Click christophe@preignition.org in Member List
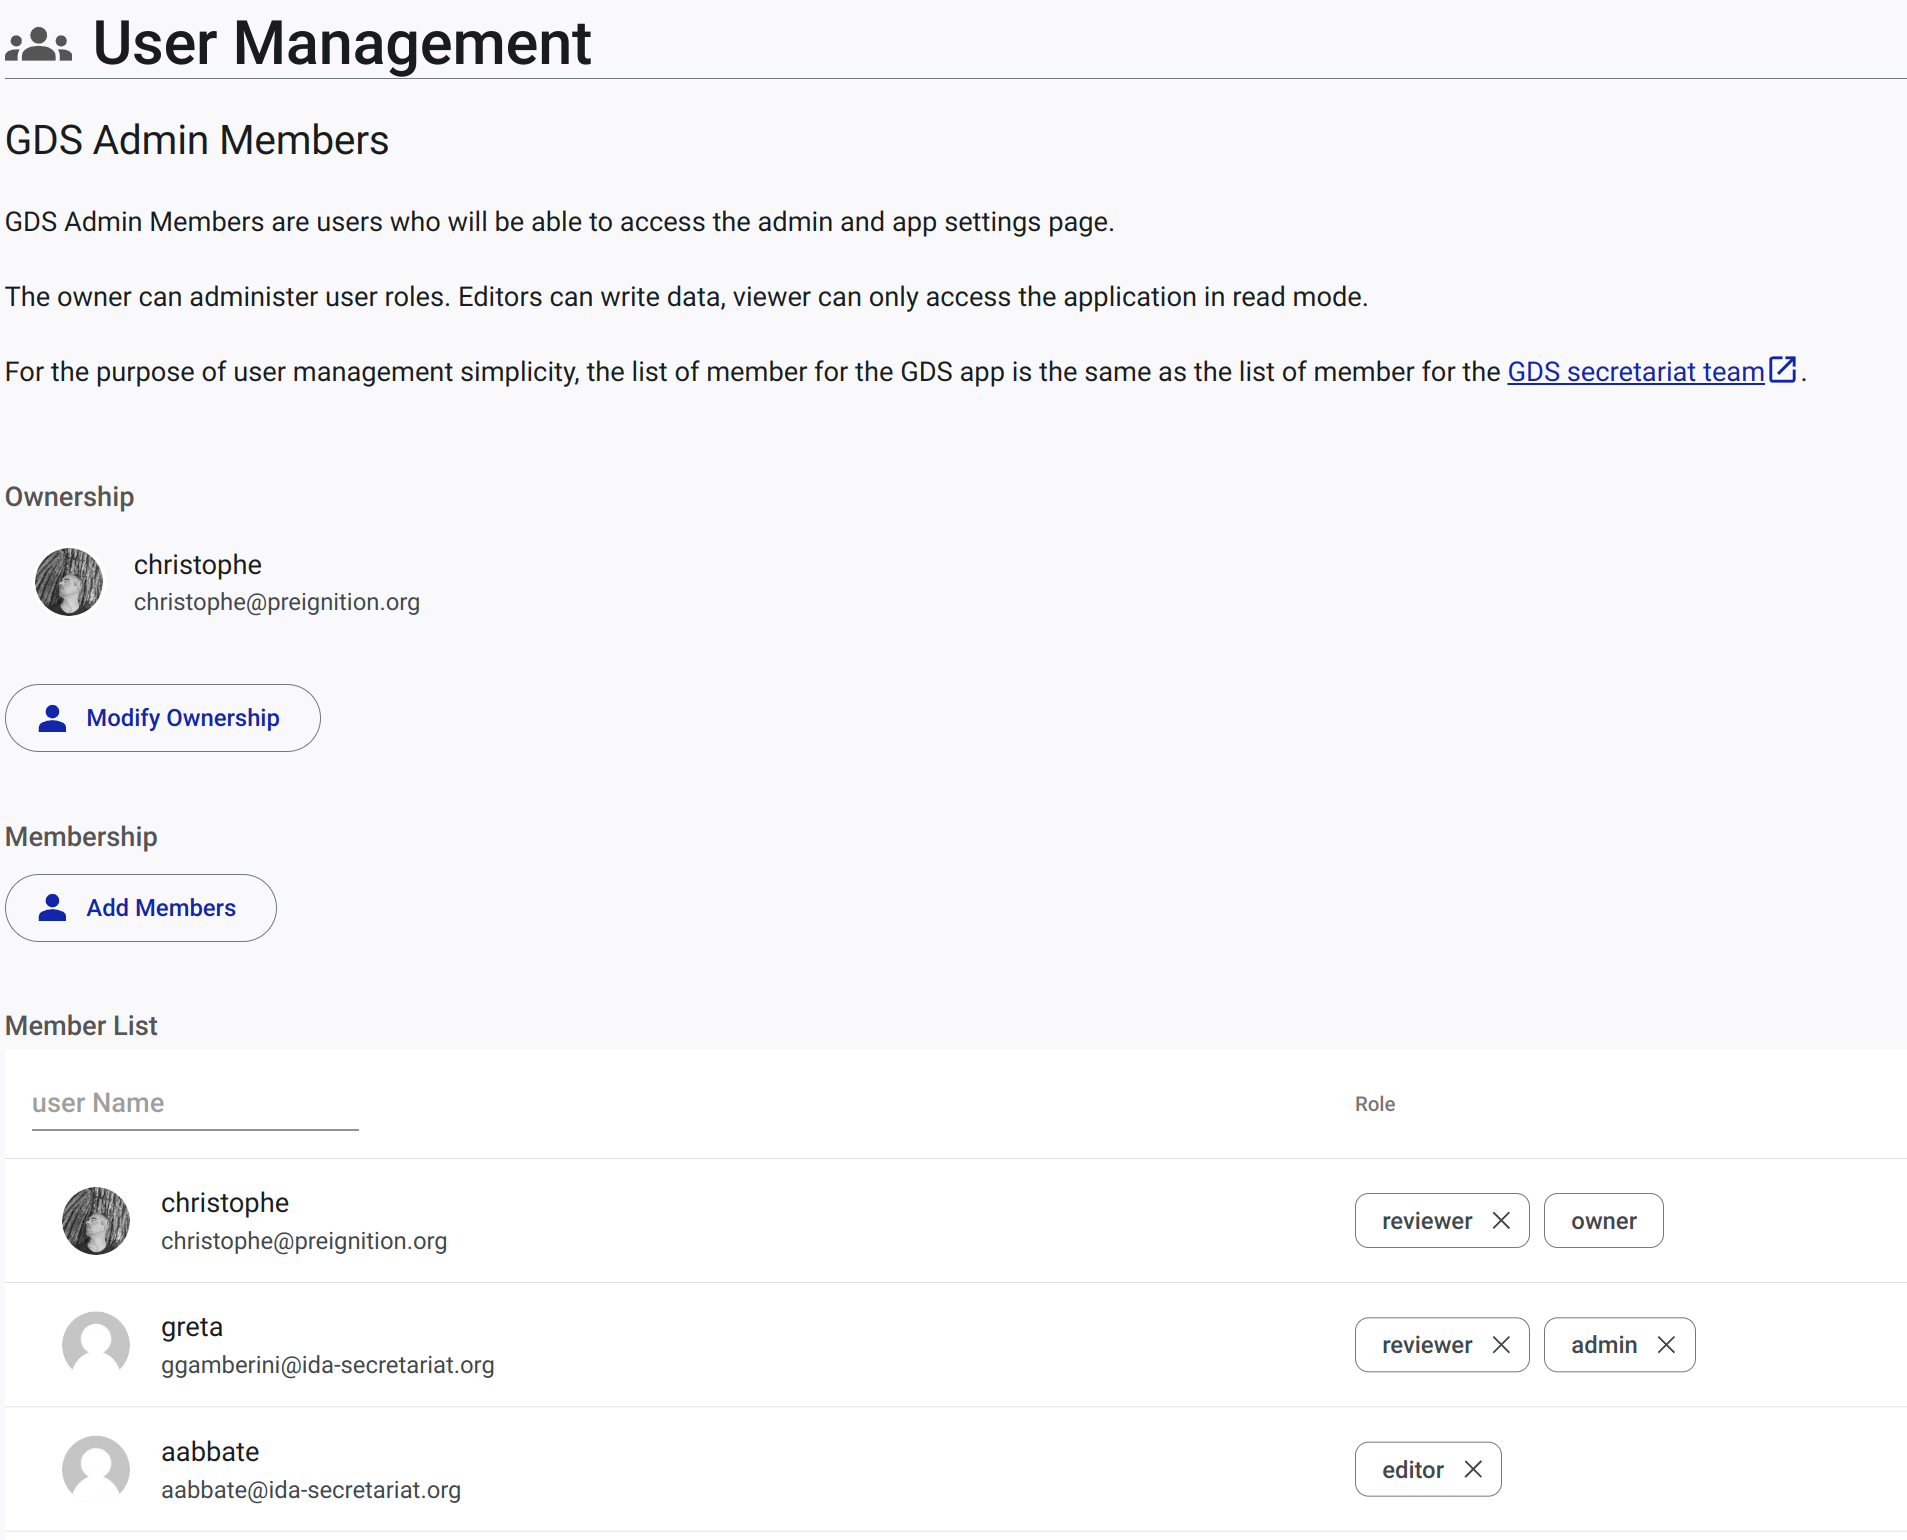The image size is (1907, 1540). pyautogui.click(x=304, y=1241)
